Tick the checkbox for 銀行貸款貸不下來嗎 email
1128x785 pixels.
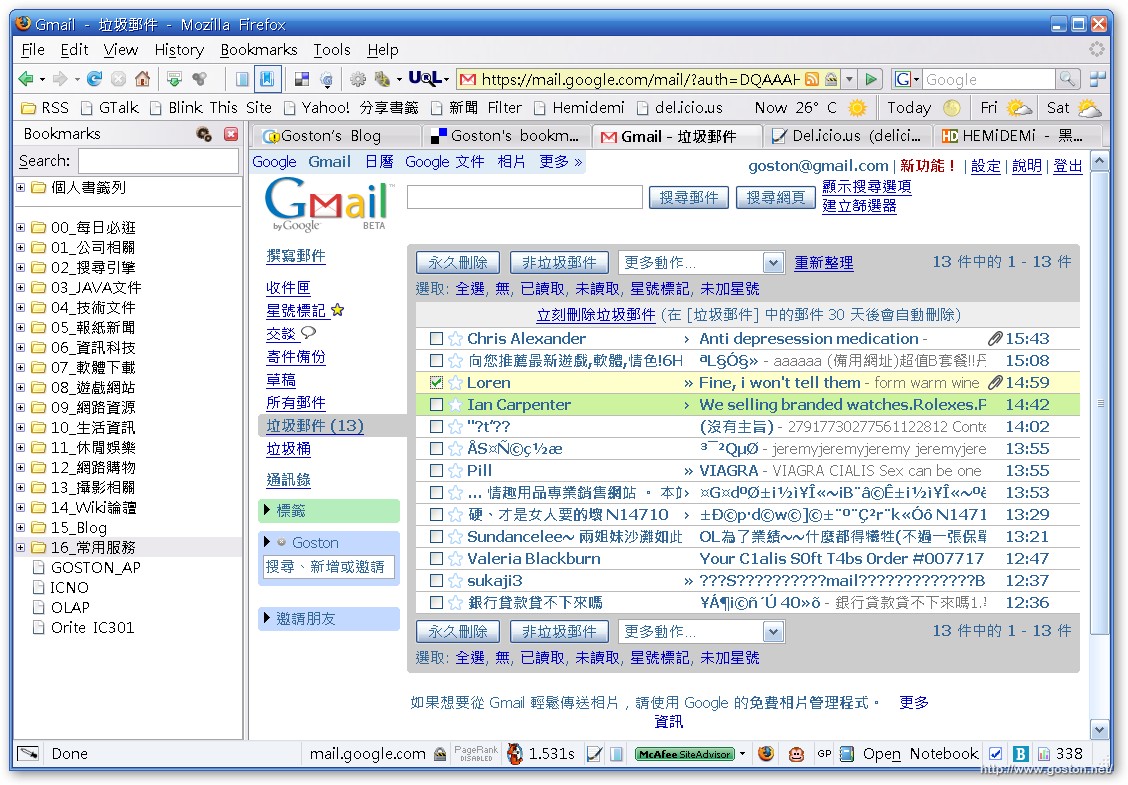(436, 603)
